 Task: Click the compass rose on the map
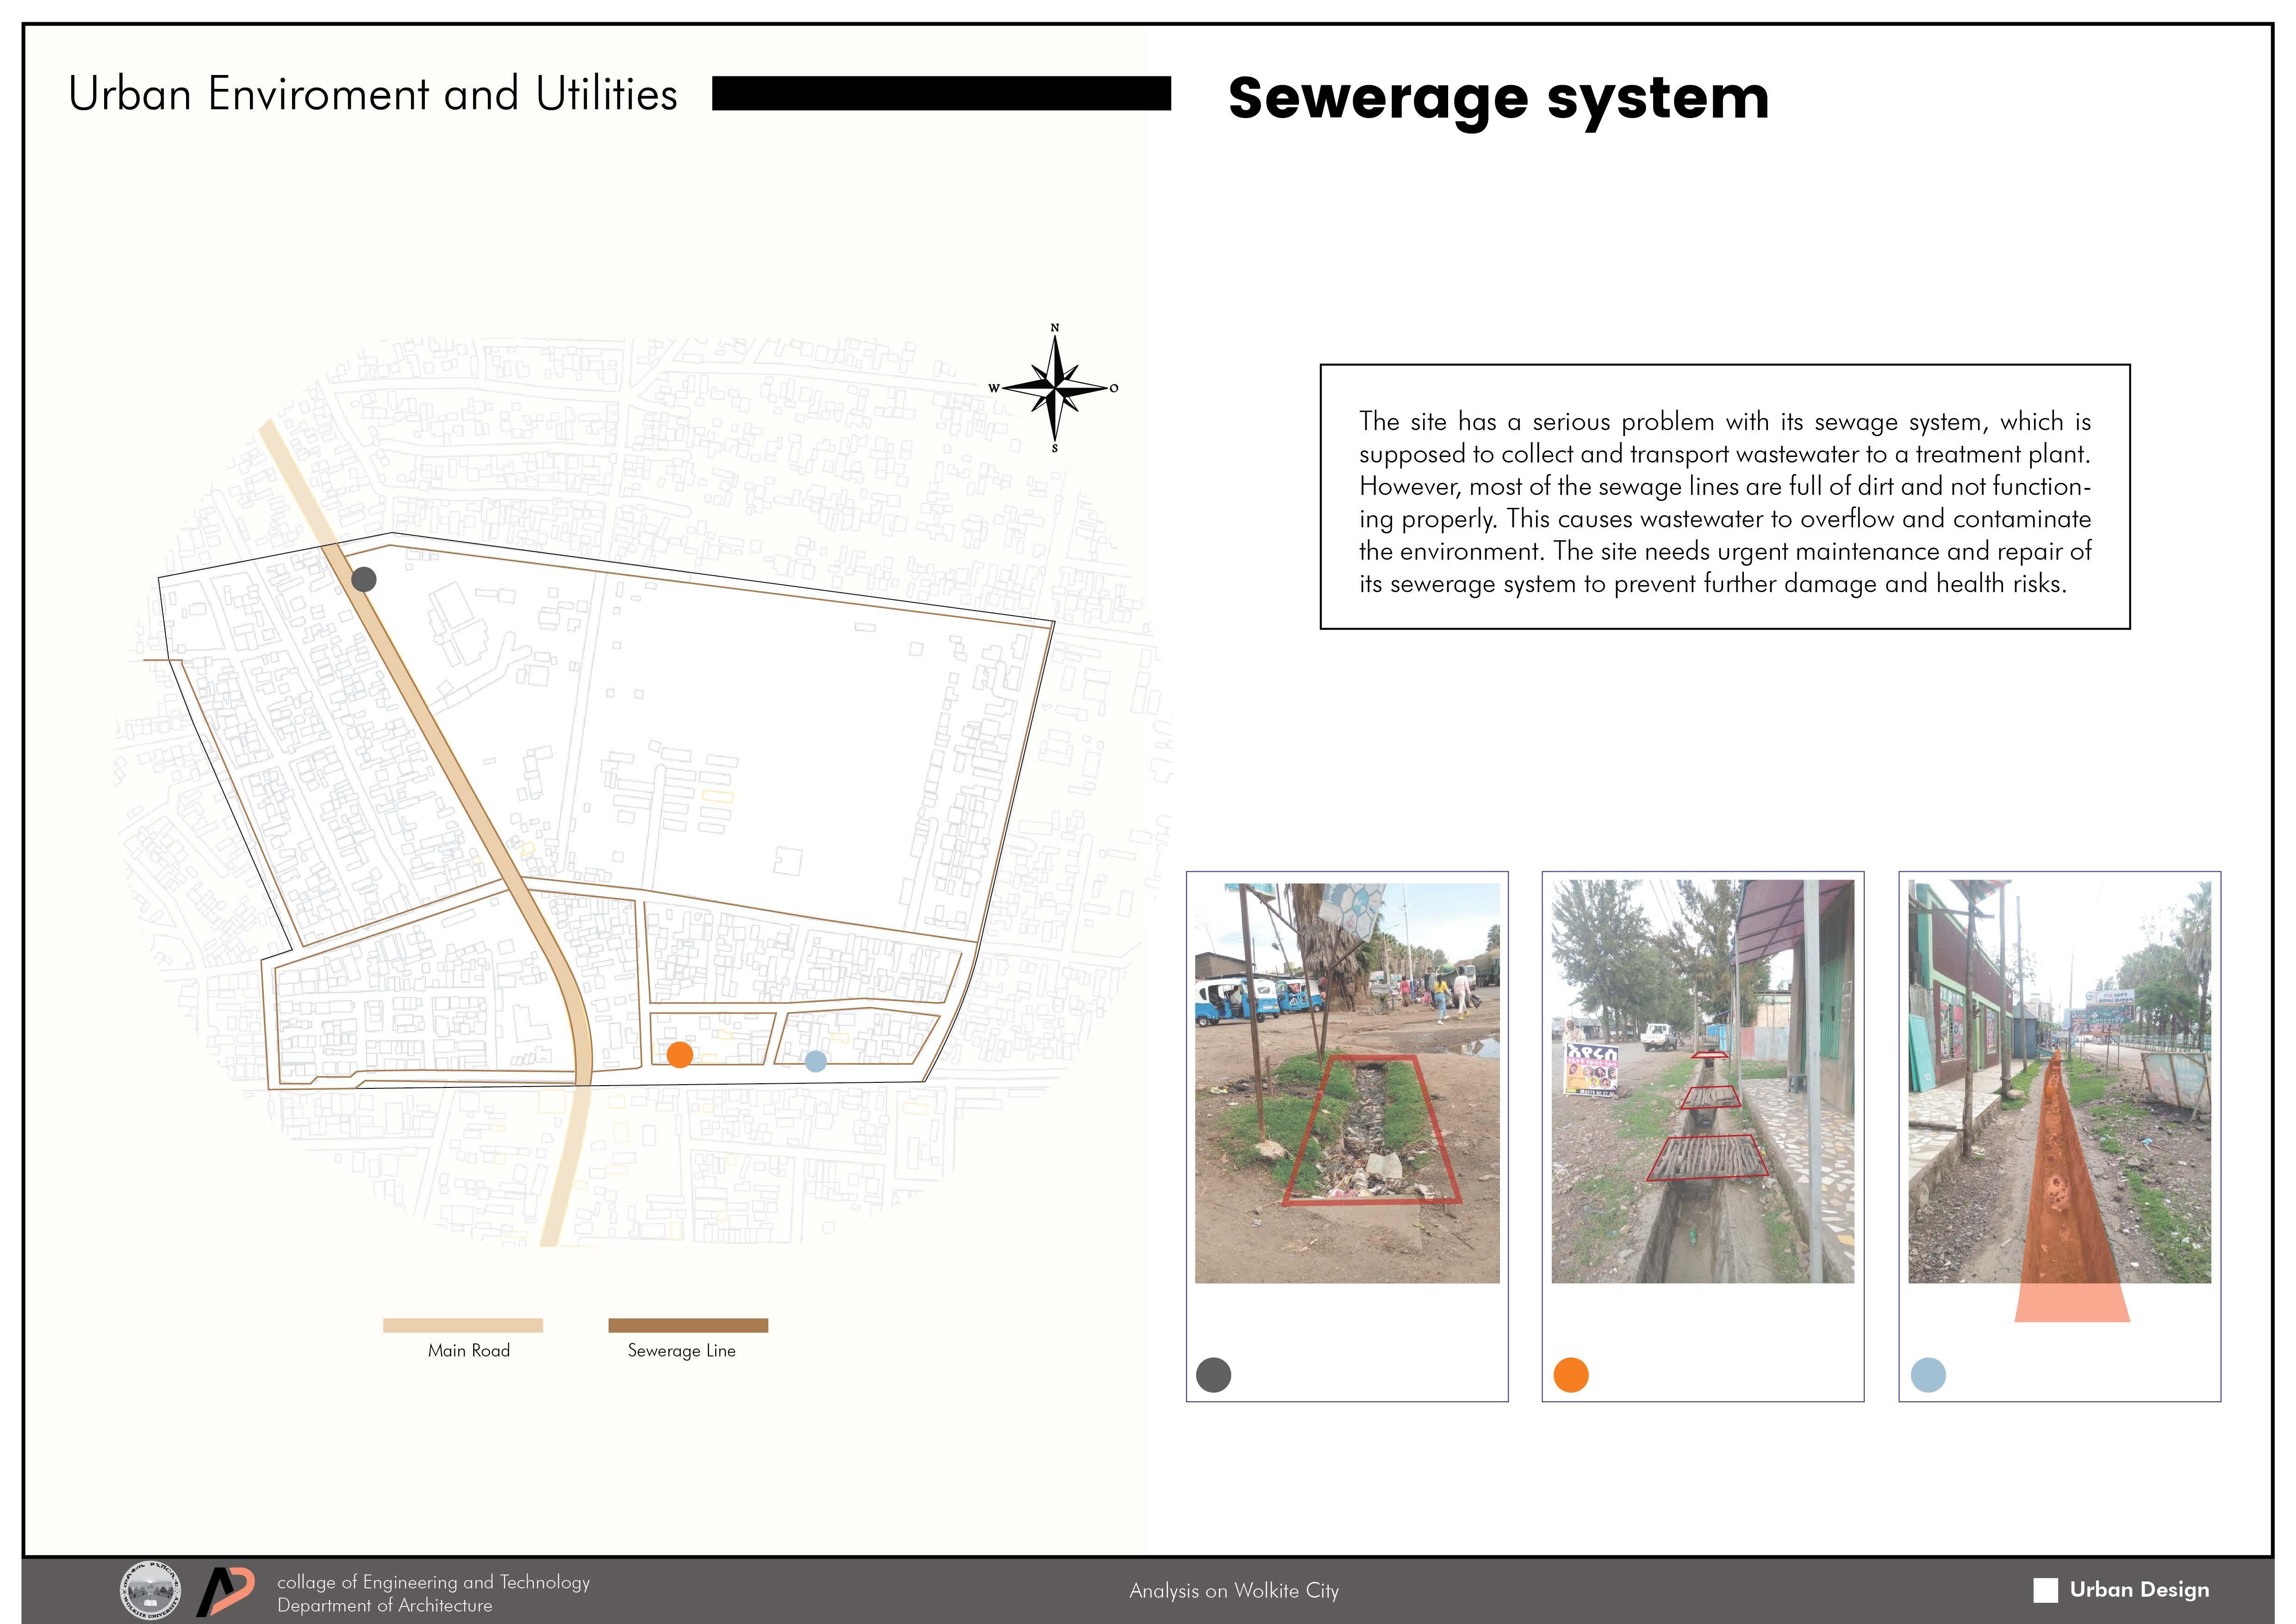pyautogui.click(x=1055, y=388)
